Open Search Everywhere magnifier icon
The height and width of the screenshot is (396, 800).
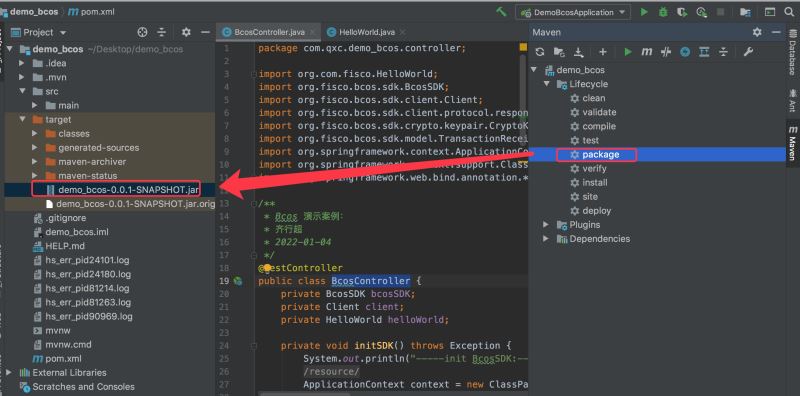point(789,12)
